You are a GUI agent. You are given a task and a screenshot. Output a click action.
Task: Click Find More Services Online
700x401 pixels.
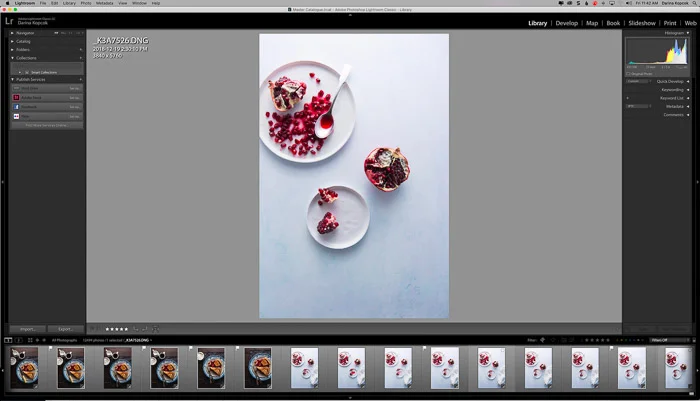pos(46,125)
